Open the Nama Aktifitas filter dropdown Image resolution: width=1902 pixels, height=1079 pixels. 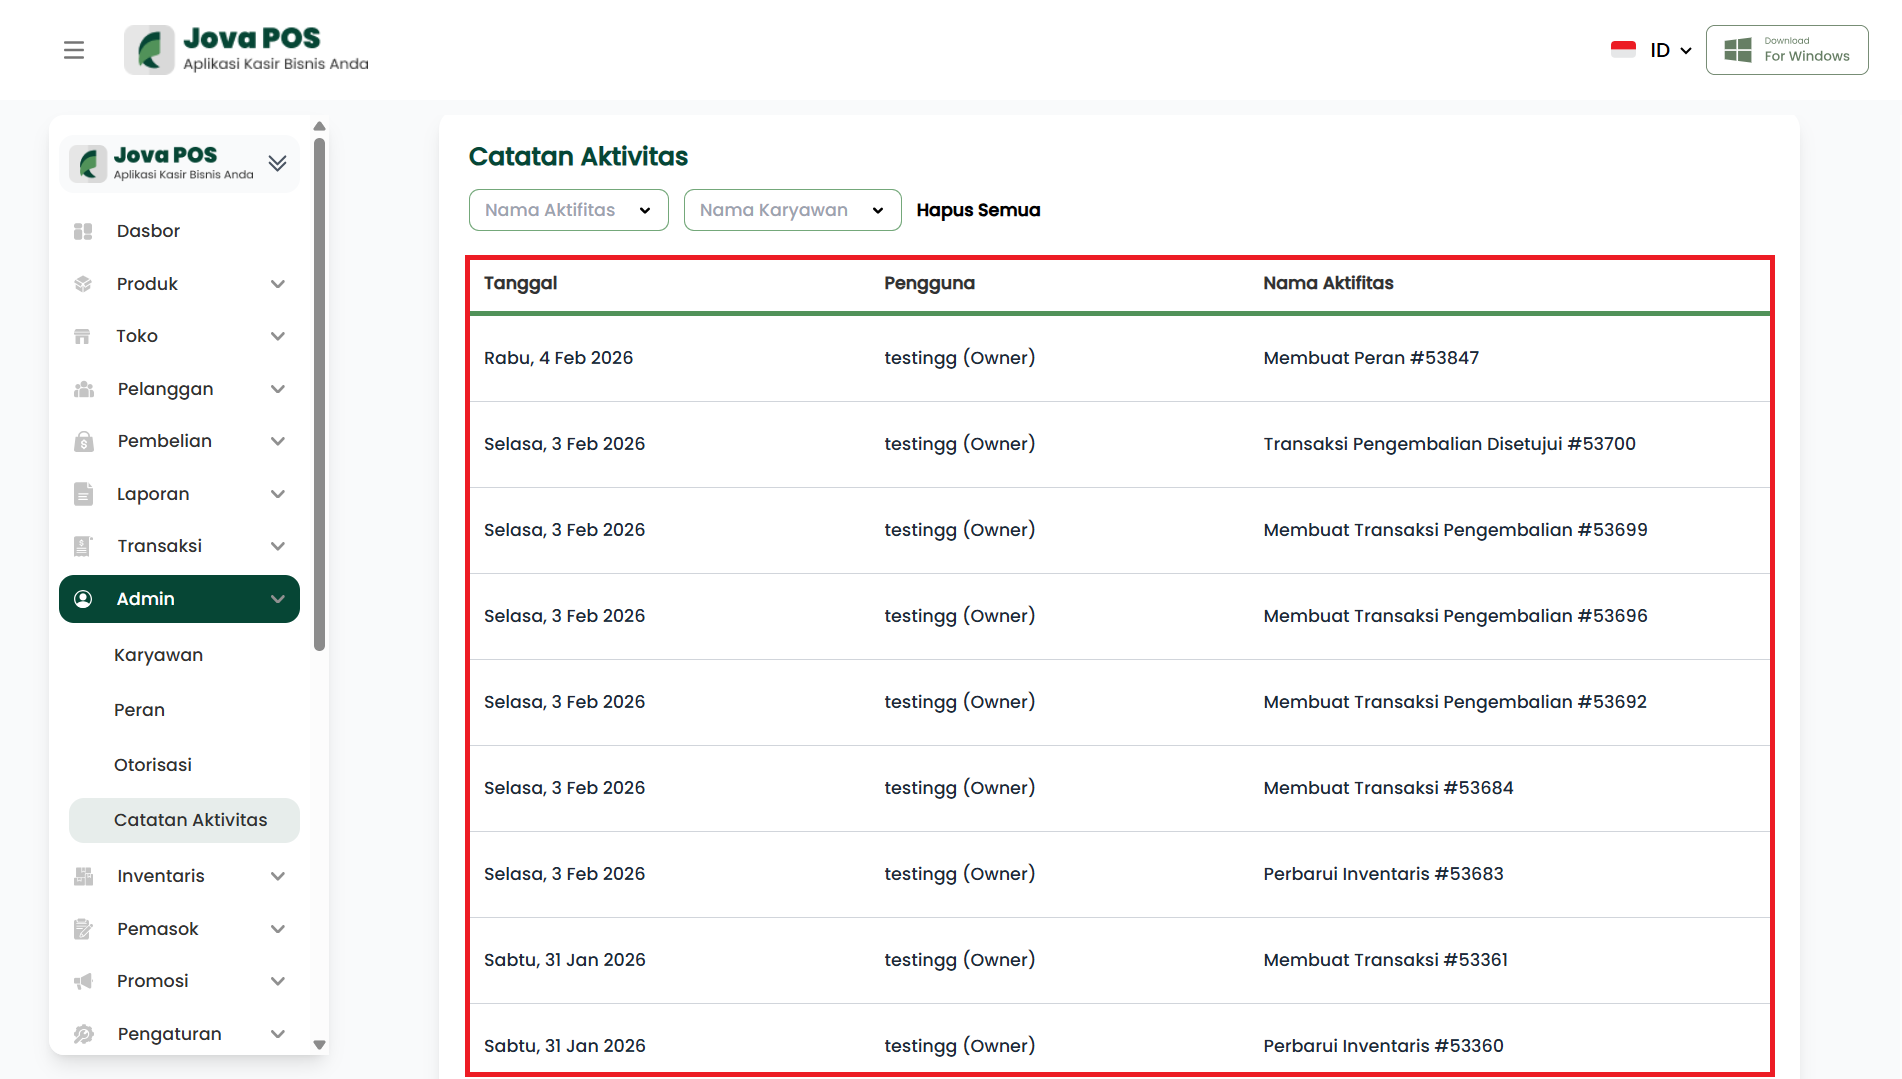click(x=568, y=210)
